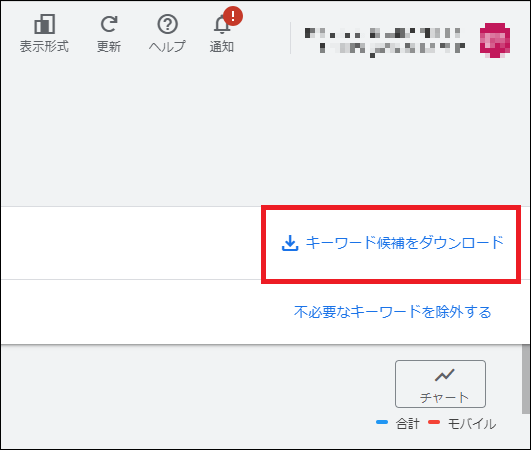Click the download arrow icon
531x450 pixels.
[290, 243]
